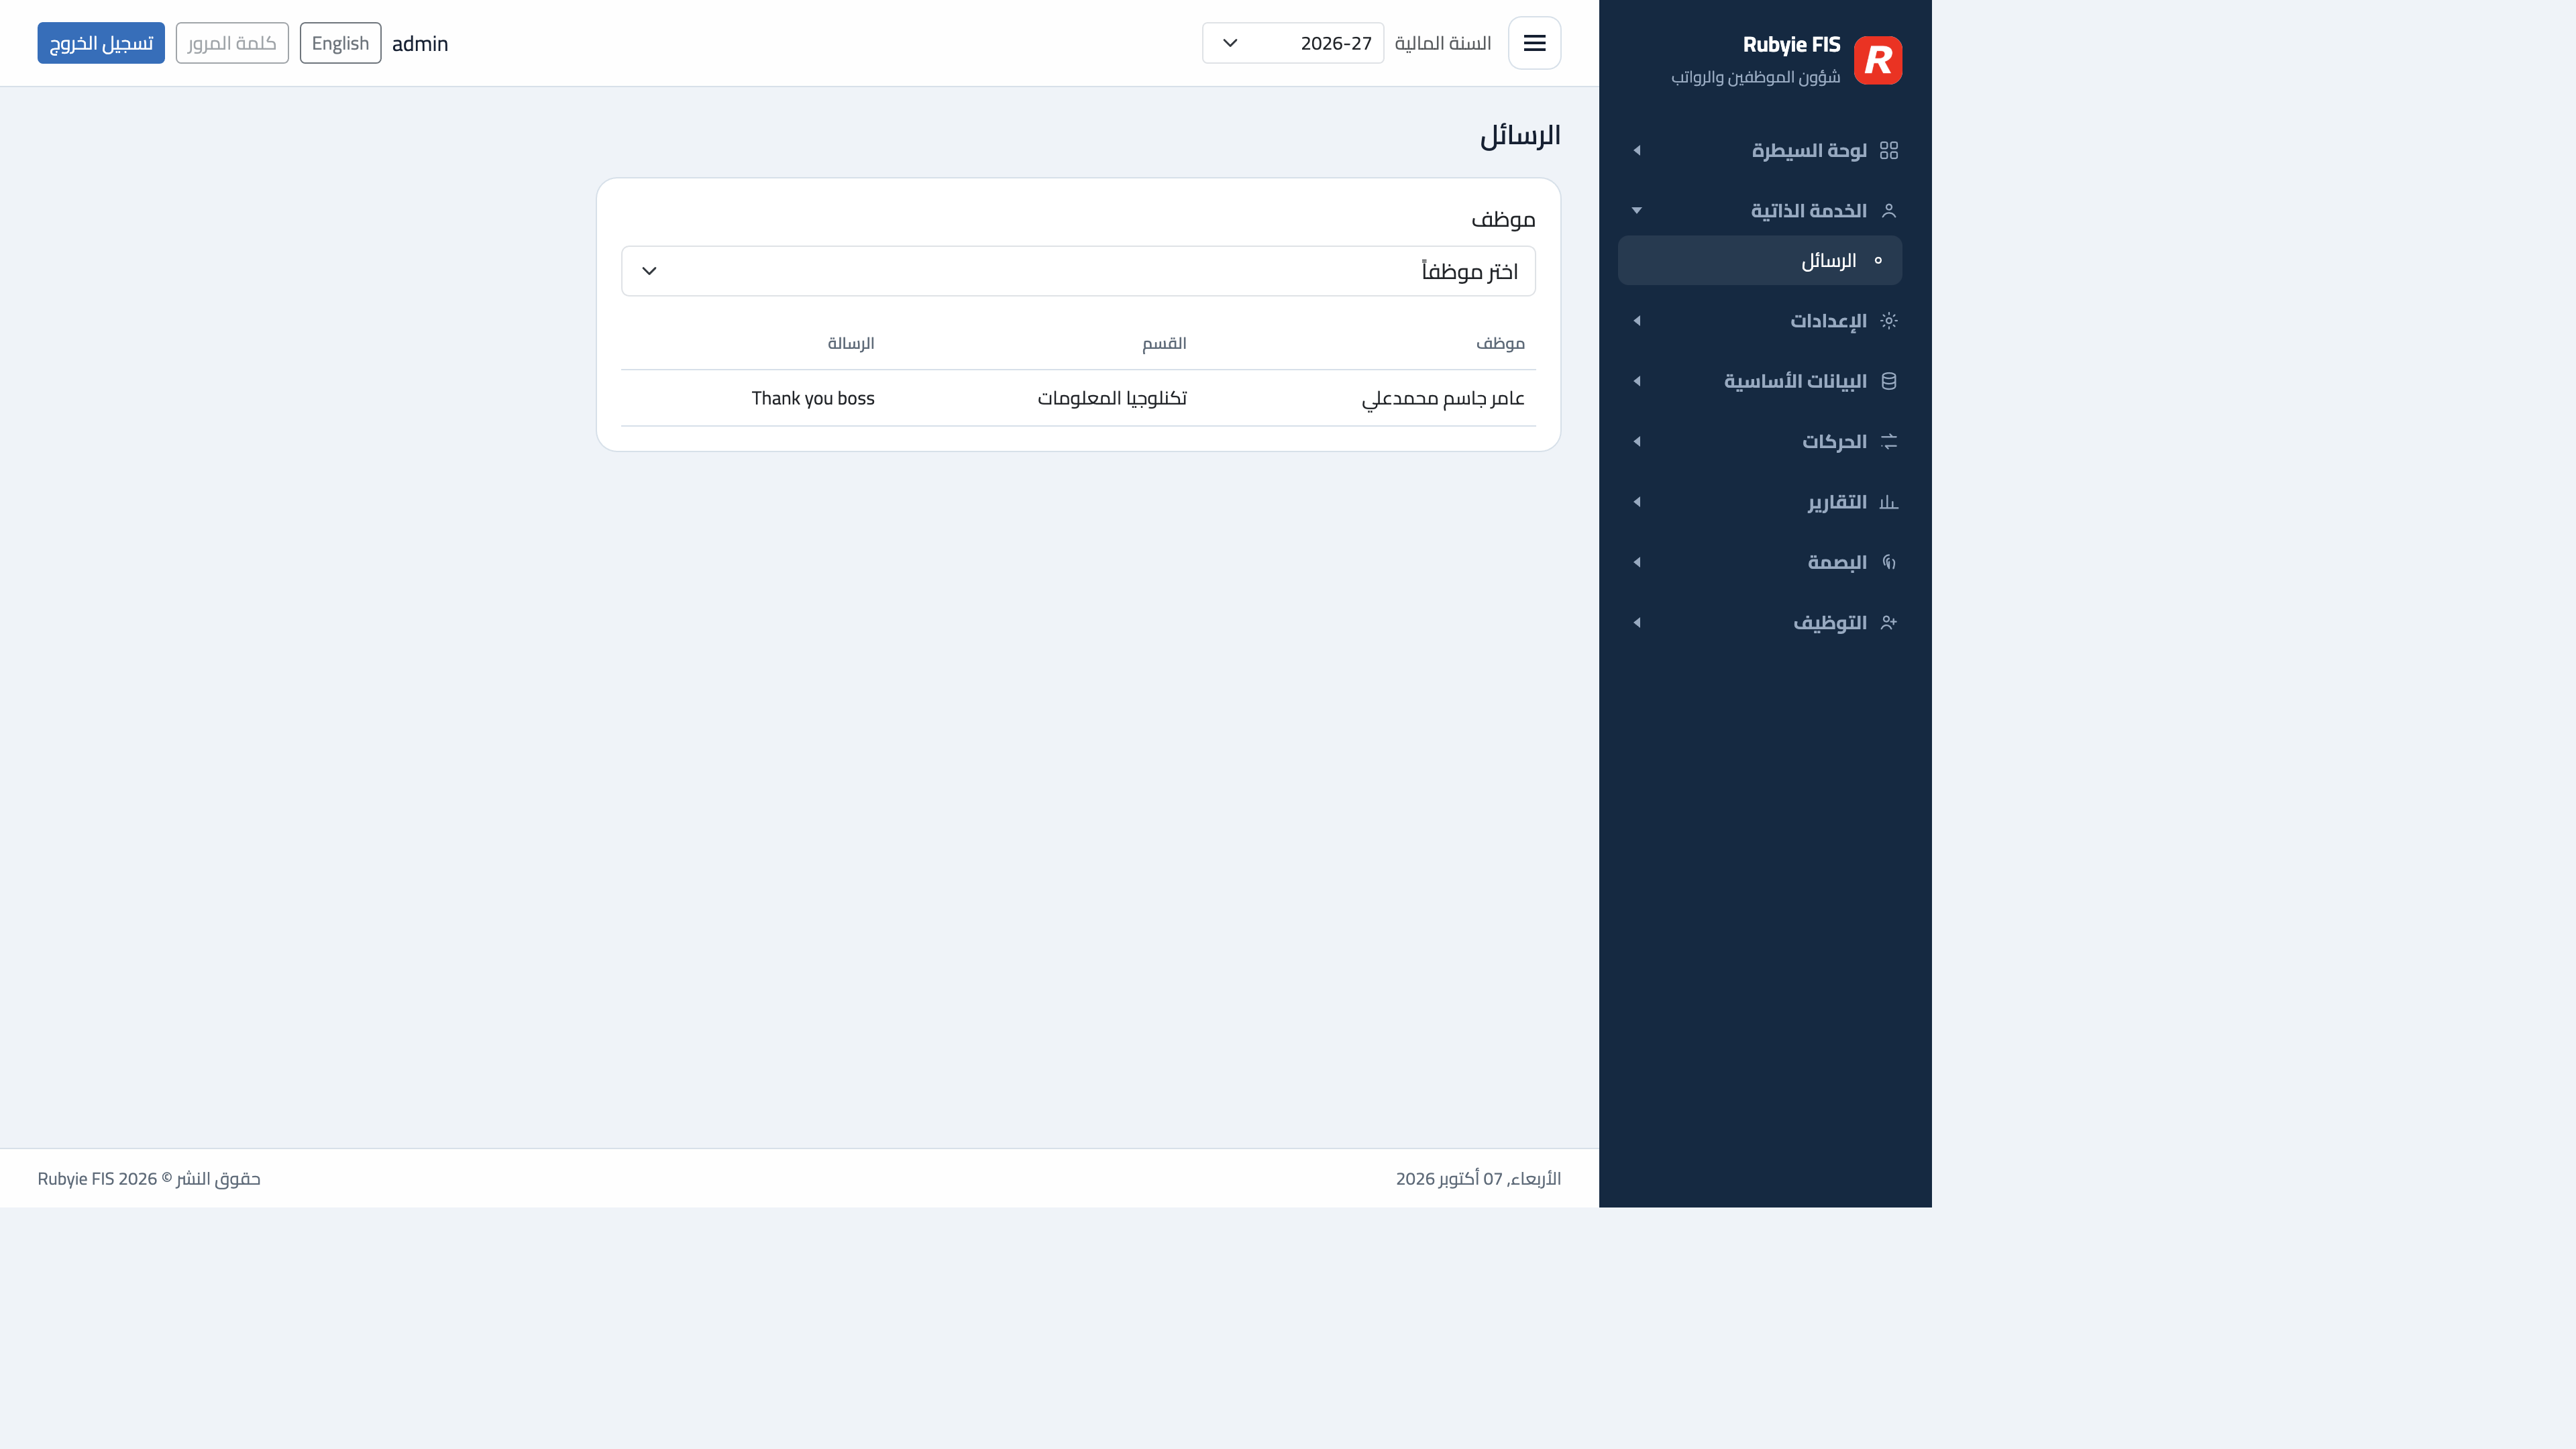Expand the الحركات menu arrow
This screenshot has height=1449, width=2576.
coord(1637,442)
